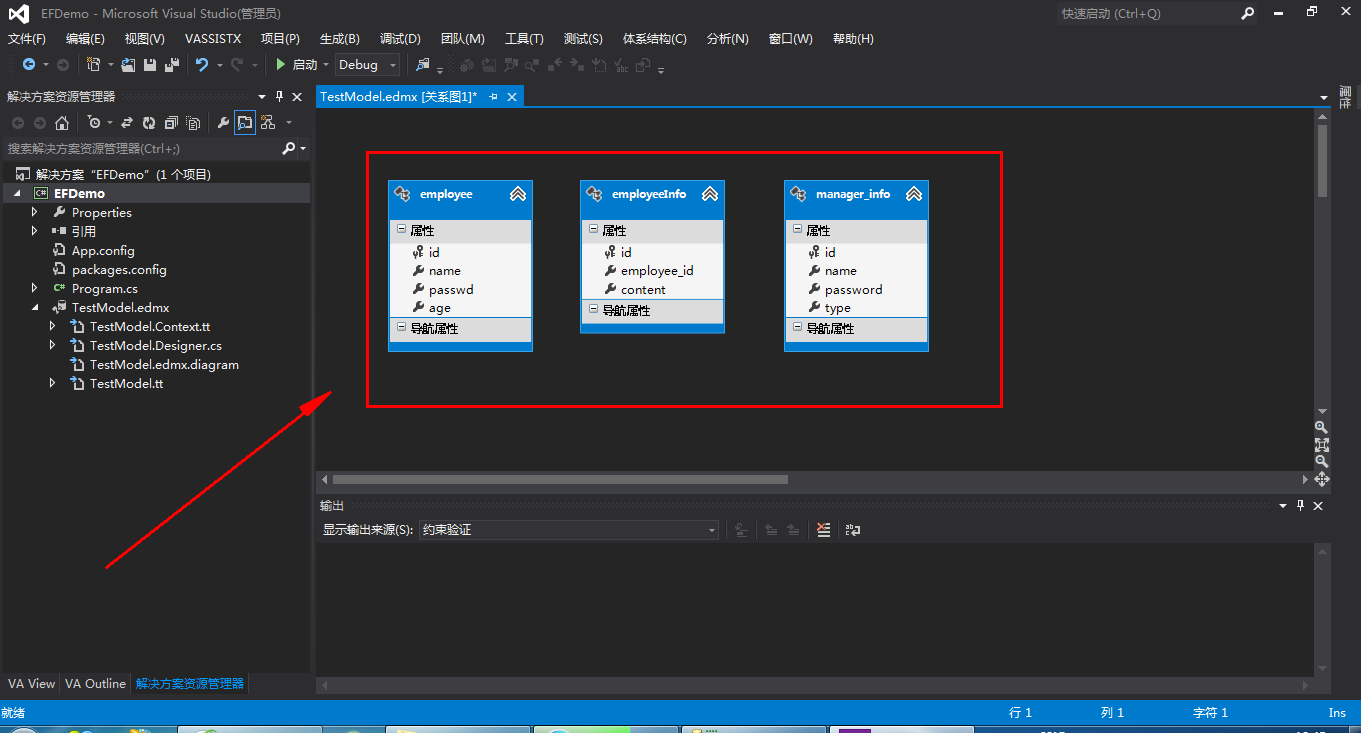Image resolution: width=1361 pixels, height=733 pixels.
Task: Click the Open File toolbar icon
Action: [128, 65]
